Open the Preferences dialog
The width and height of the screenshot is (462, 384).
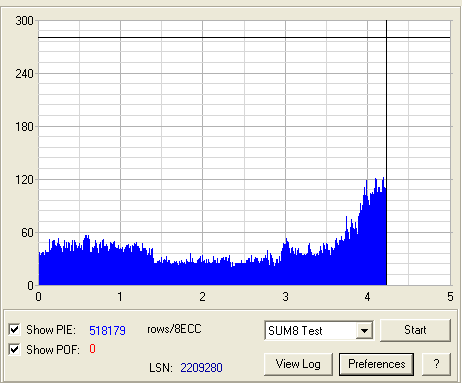(x=376, y=364)
